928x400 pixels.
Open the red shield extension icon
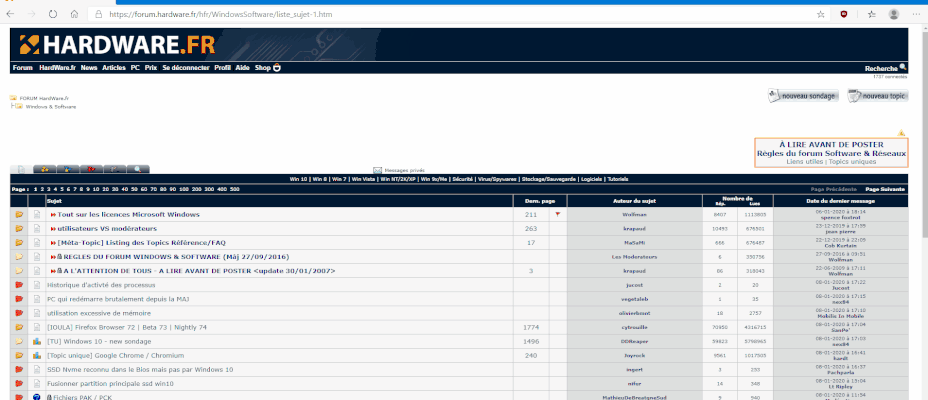pyautogui.click(x=843, y=14)
